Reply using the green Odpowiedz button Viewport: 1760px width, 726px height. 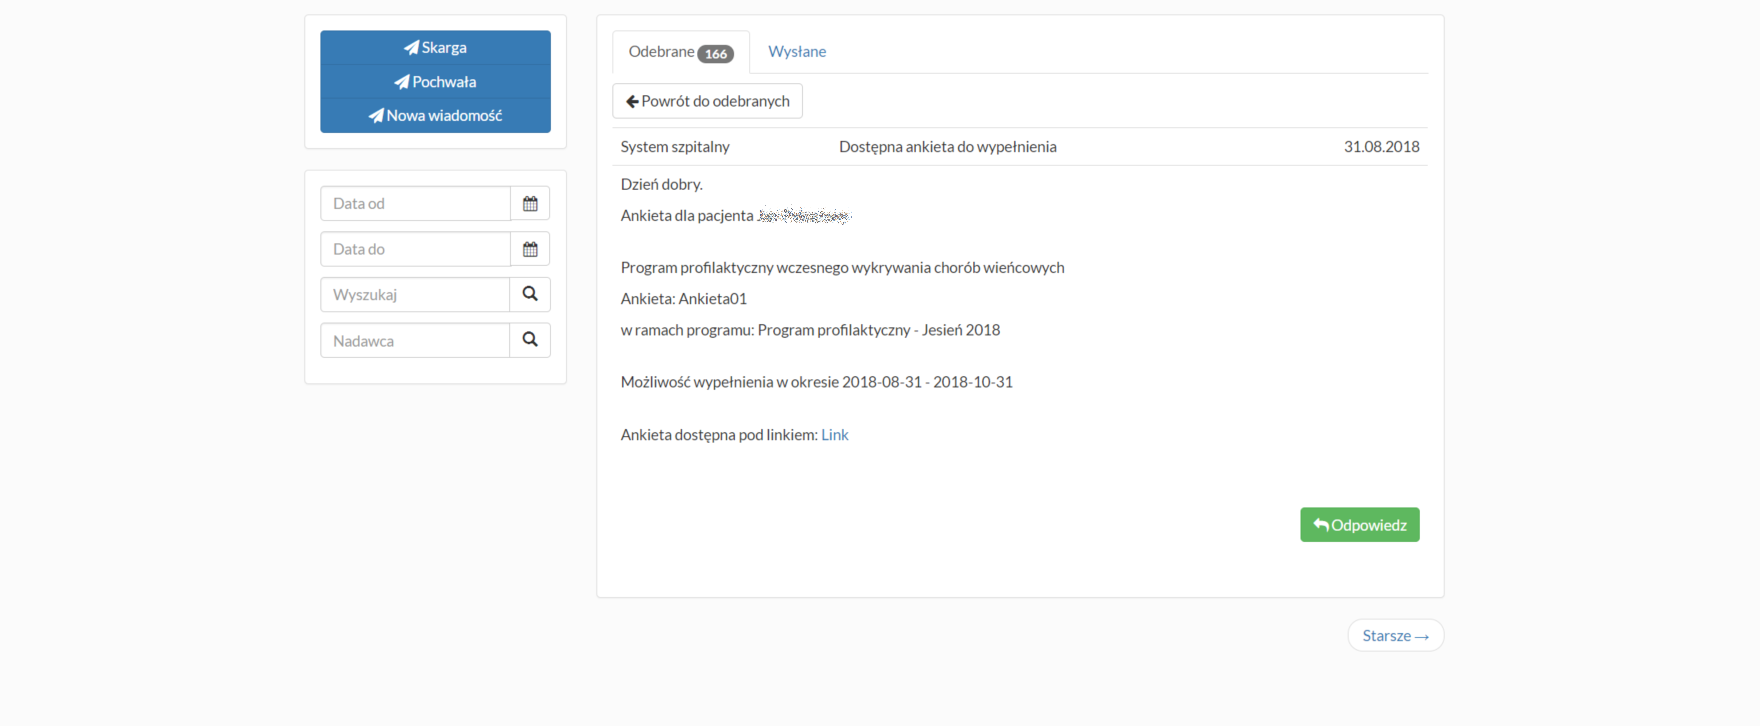pyautogui.click(x=1359, y=525)
